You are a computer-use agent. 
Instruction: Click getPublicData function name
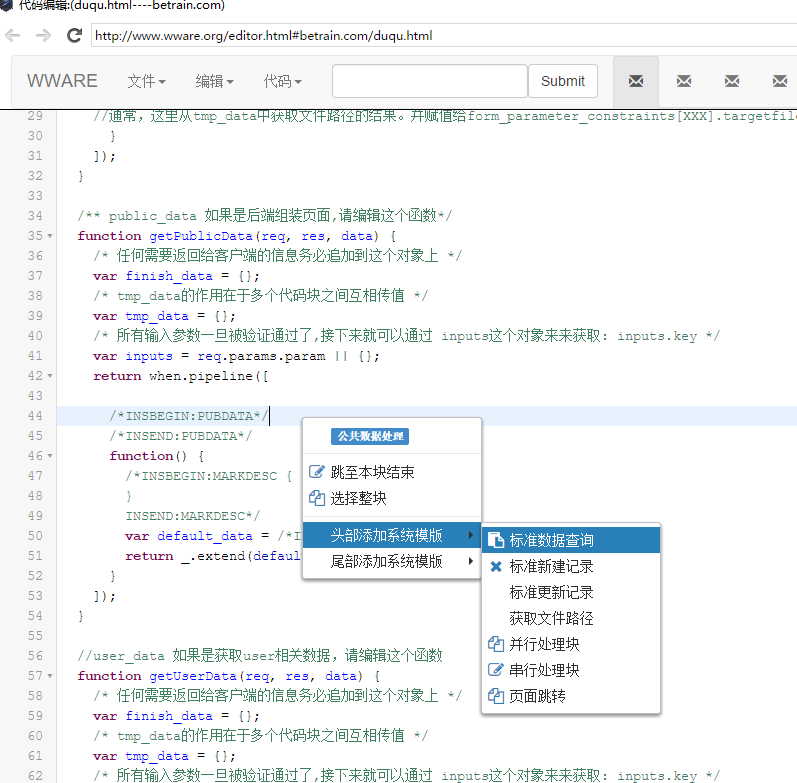(x=201, y=236)
